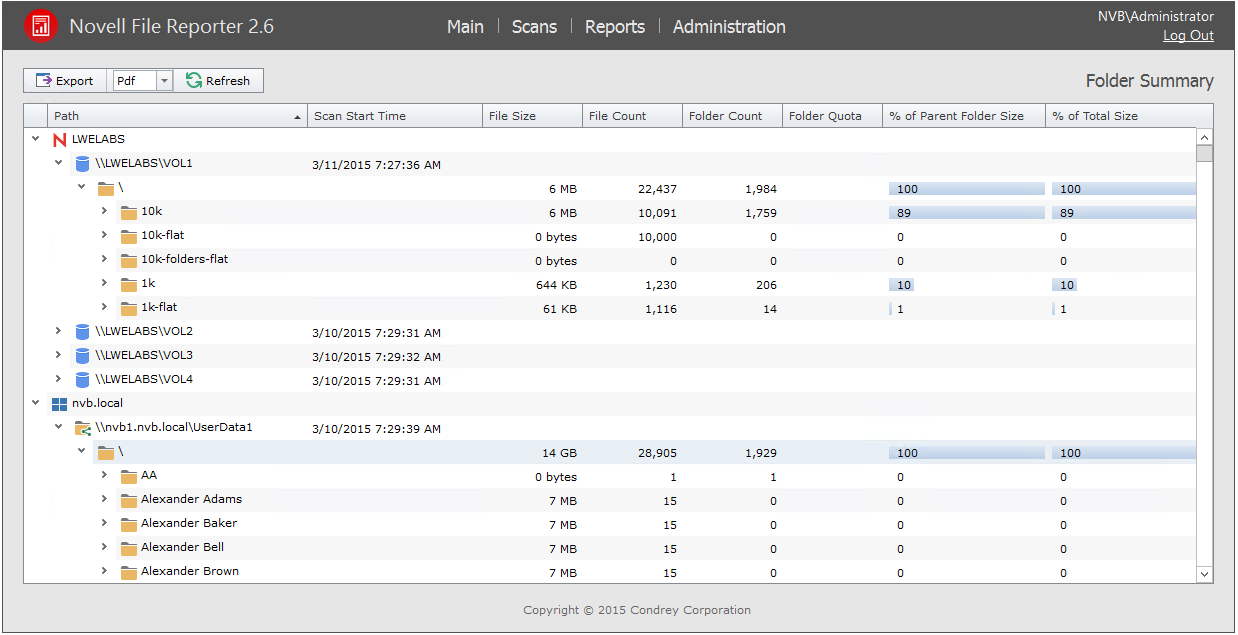Click the UserData1 network share icon

pos(83,428)
